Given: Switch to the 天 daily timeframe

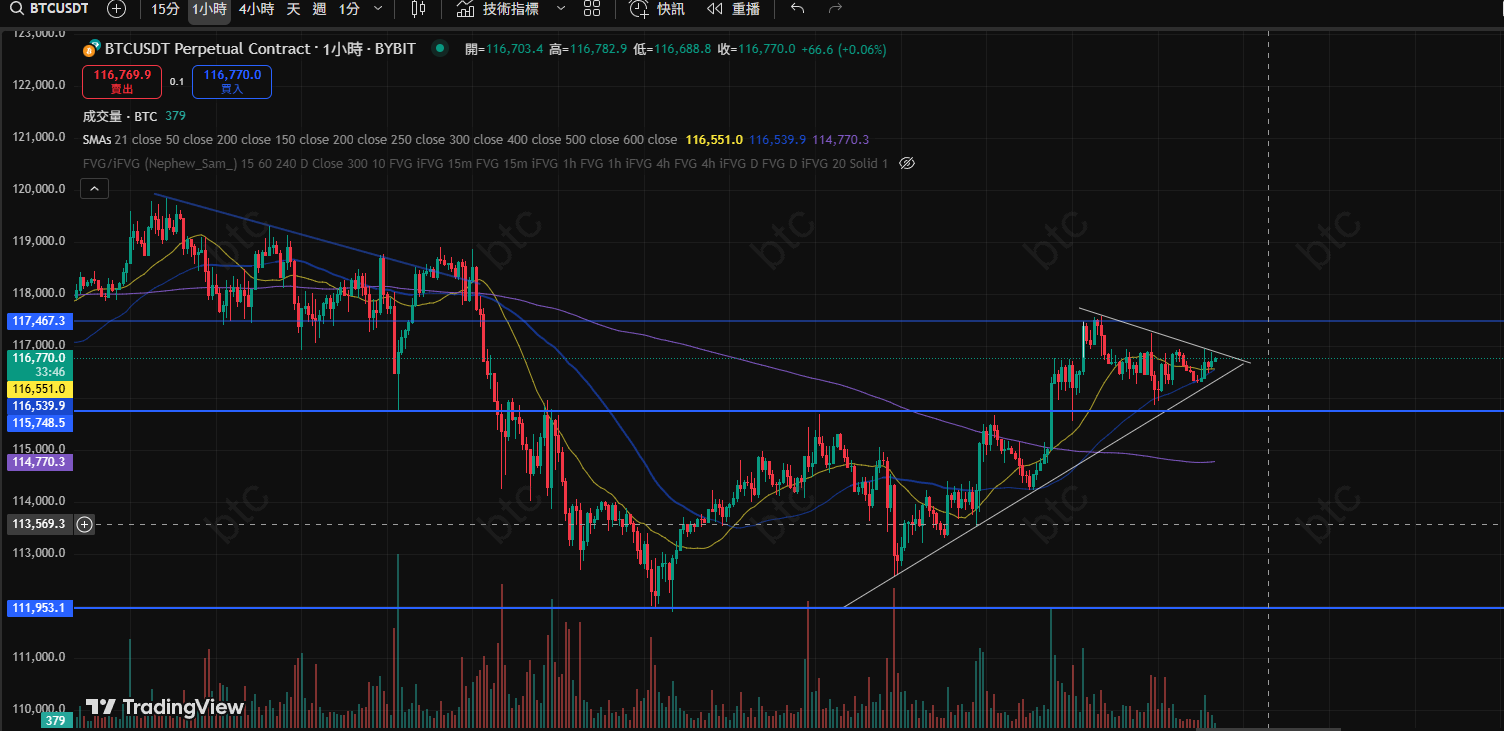Looking at the screenshot, I should tap(293, 9).
